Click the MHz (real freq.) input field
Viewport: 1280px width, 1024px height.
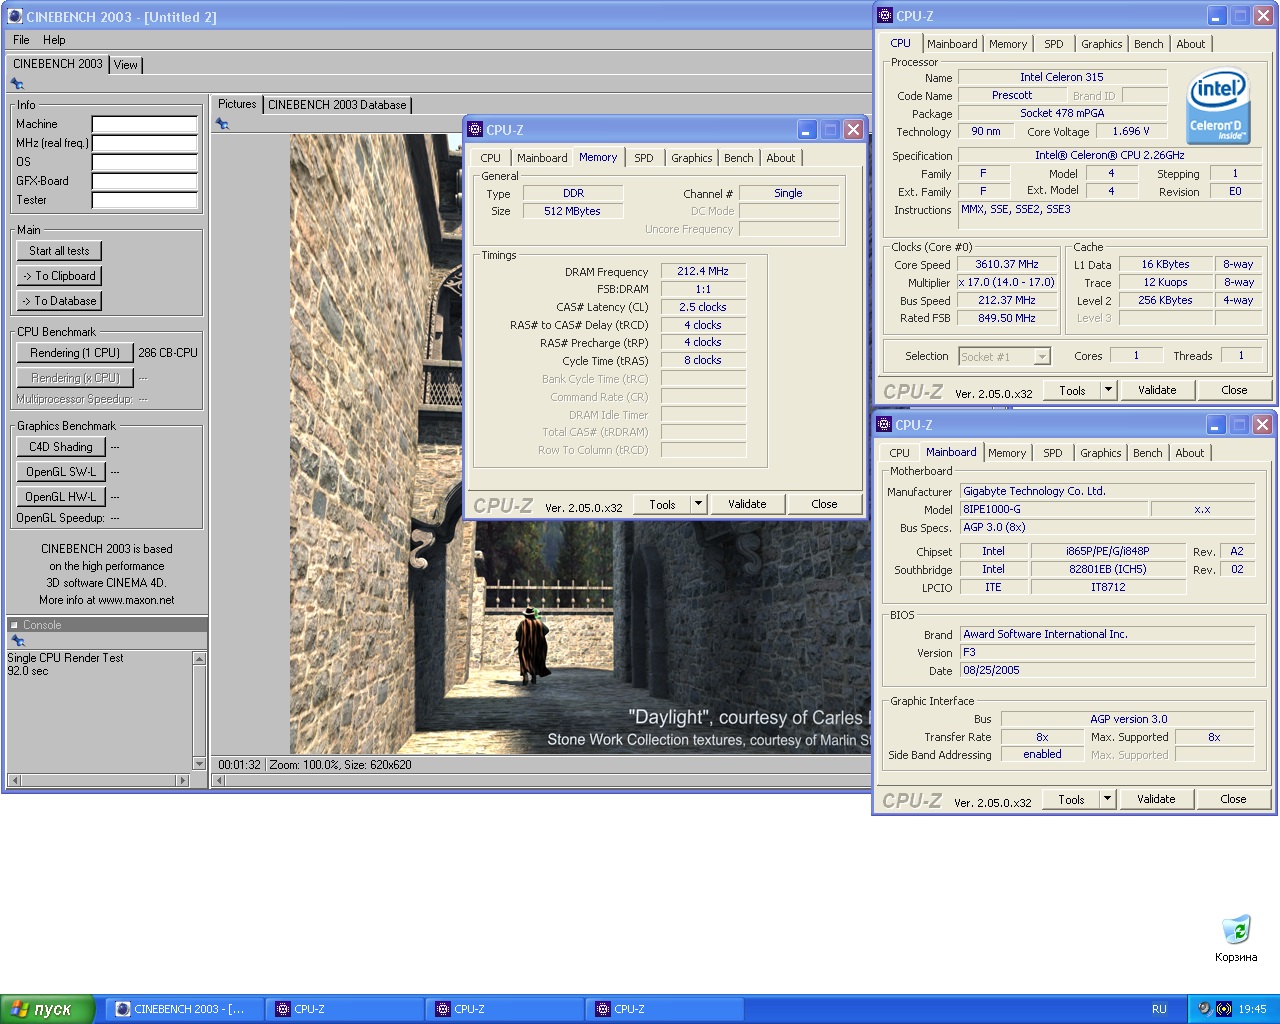pyautogui.click(x=145, y=143)
